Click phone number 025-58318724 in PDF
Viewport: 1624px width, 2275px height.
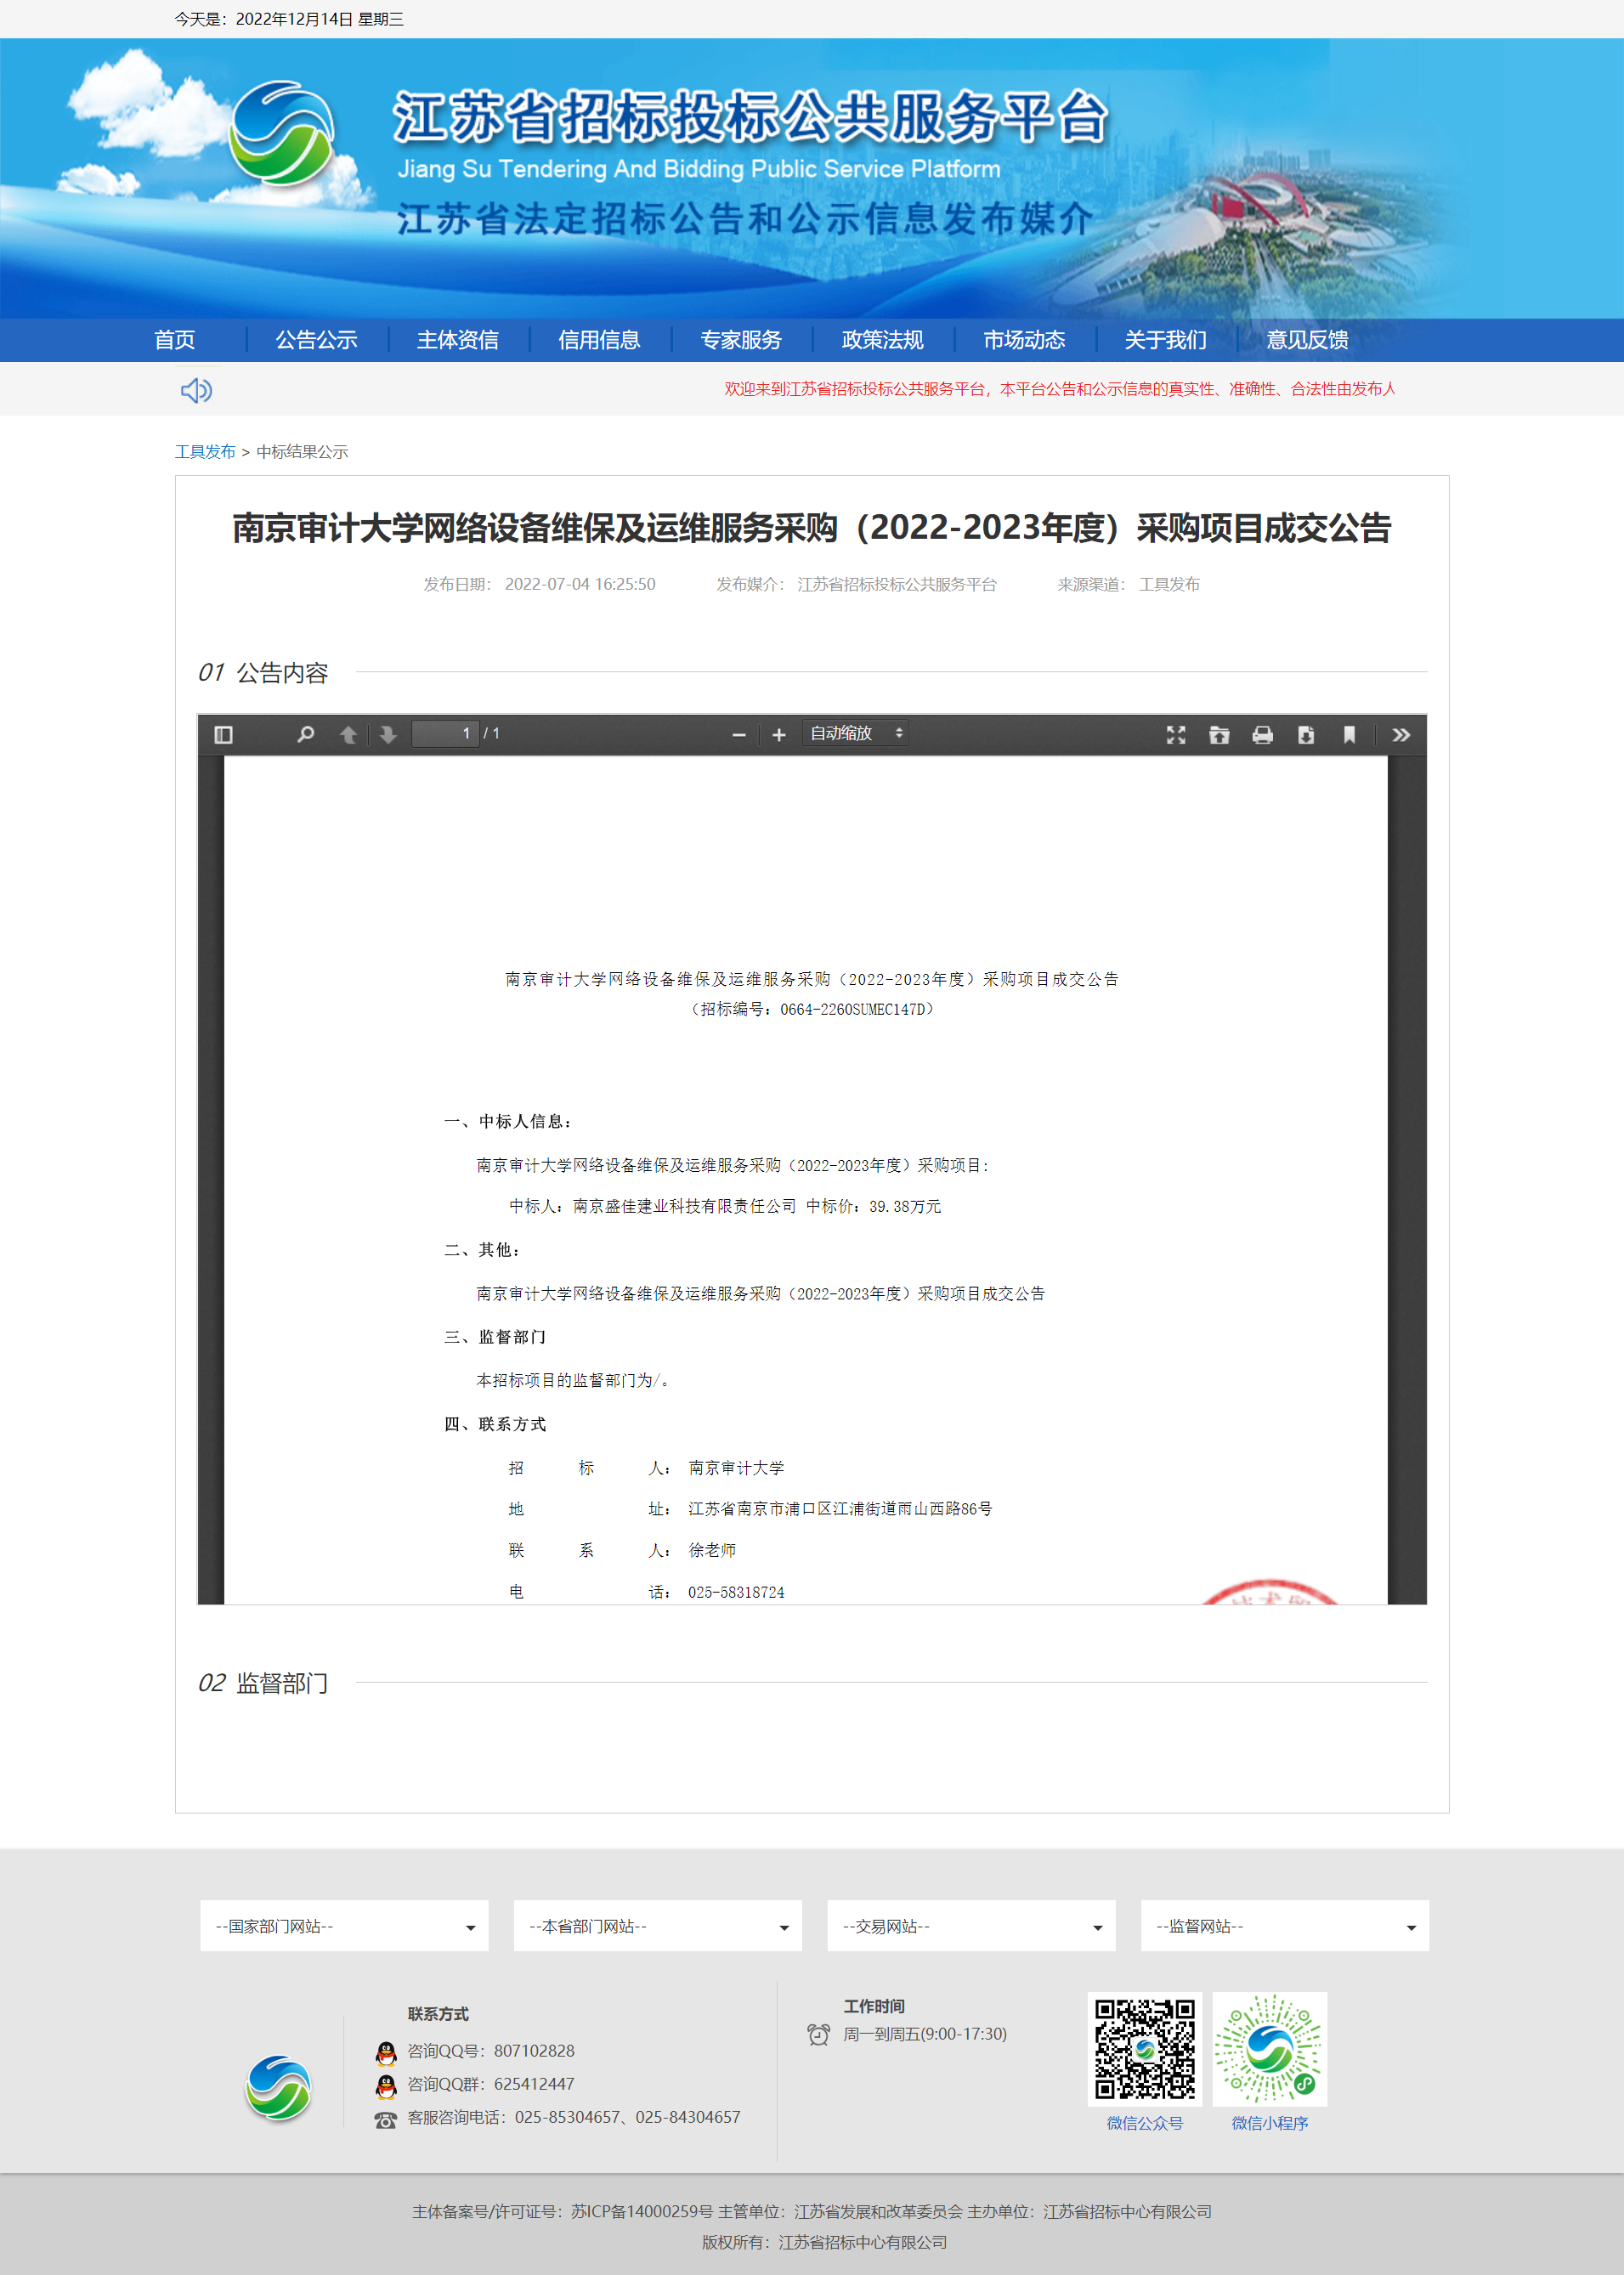pos(736,1592)
